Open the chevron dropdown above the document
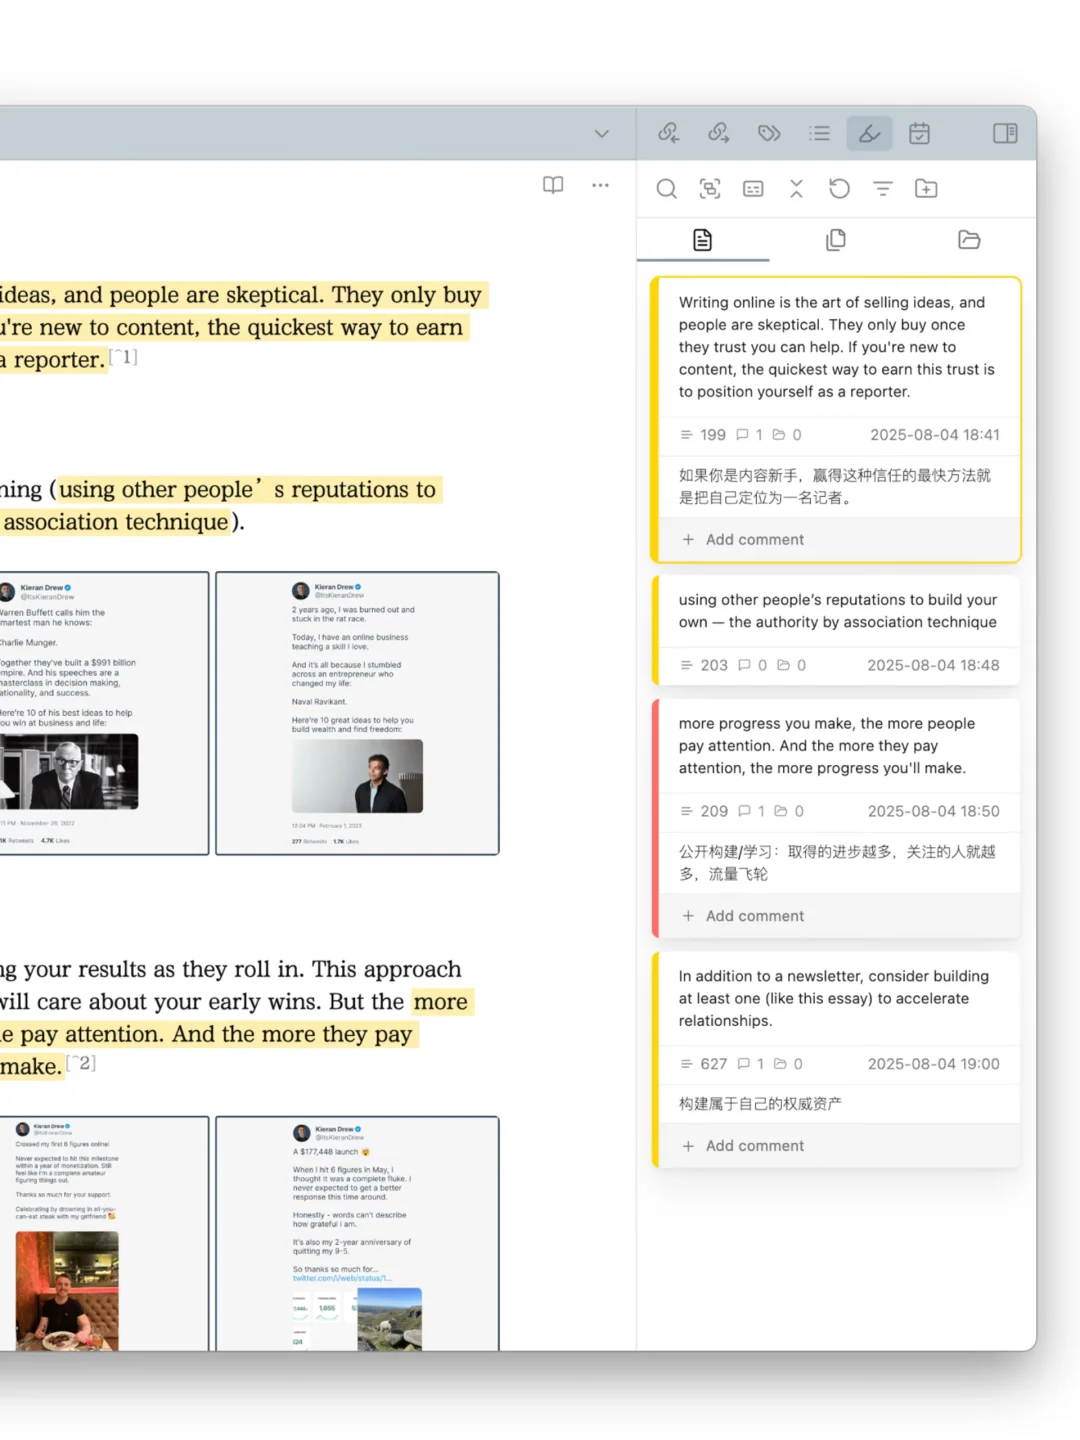Screen dimensions: 1080x1440 tap(601, 133)
